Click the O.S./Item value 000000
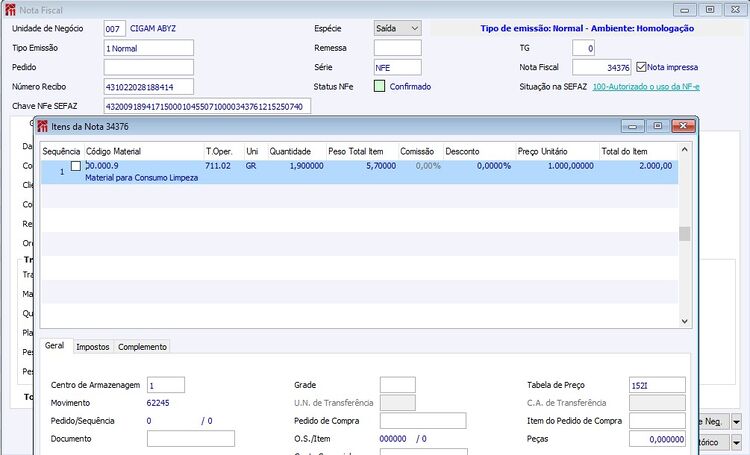 click(x=393, y=439)
